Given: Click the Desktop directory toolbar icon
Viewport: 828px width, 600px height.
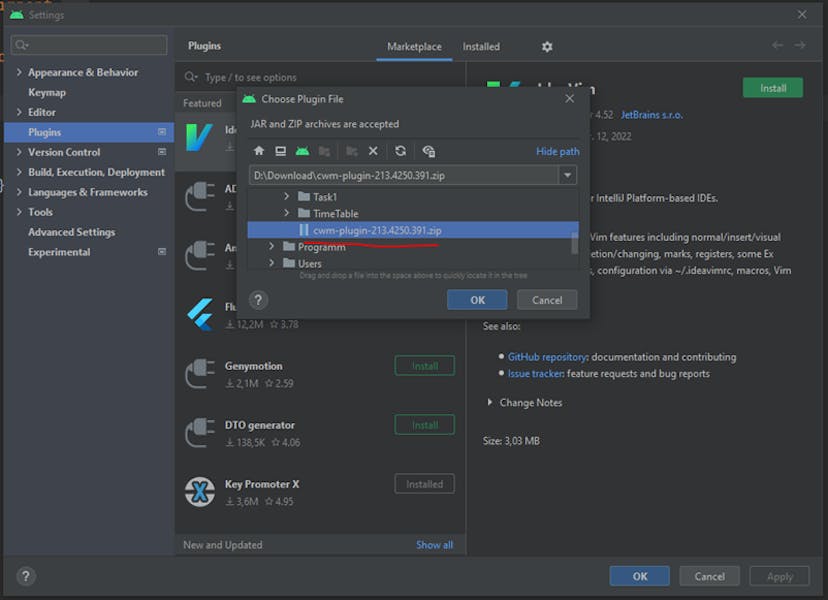Looking at the screenshot, I should (x=280, y=151).
